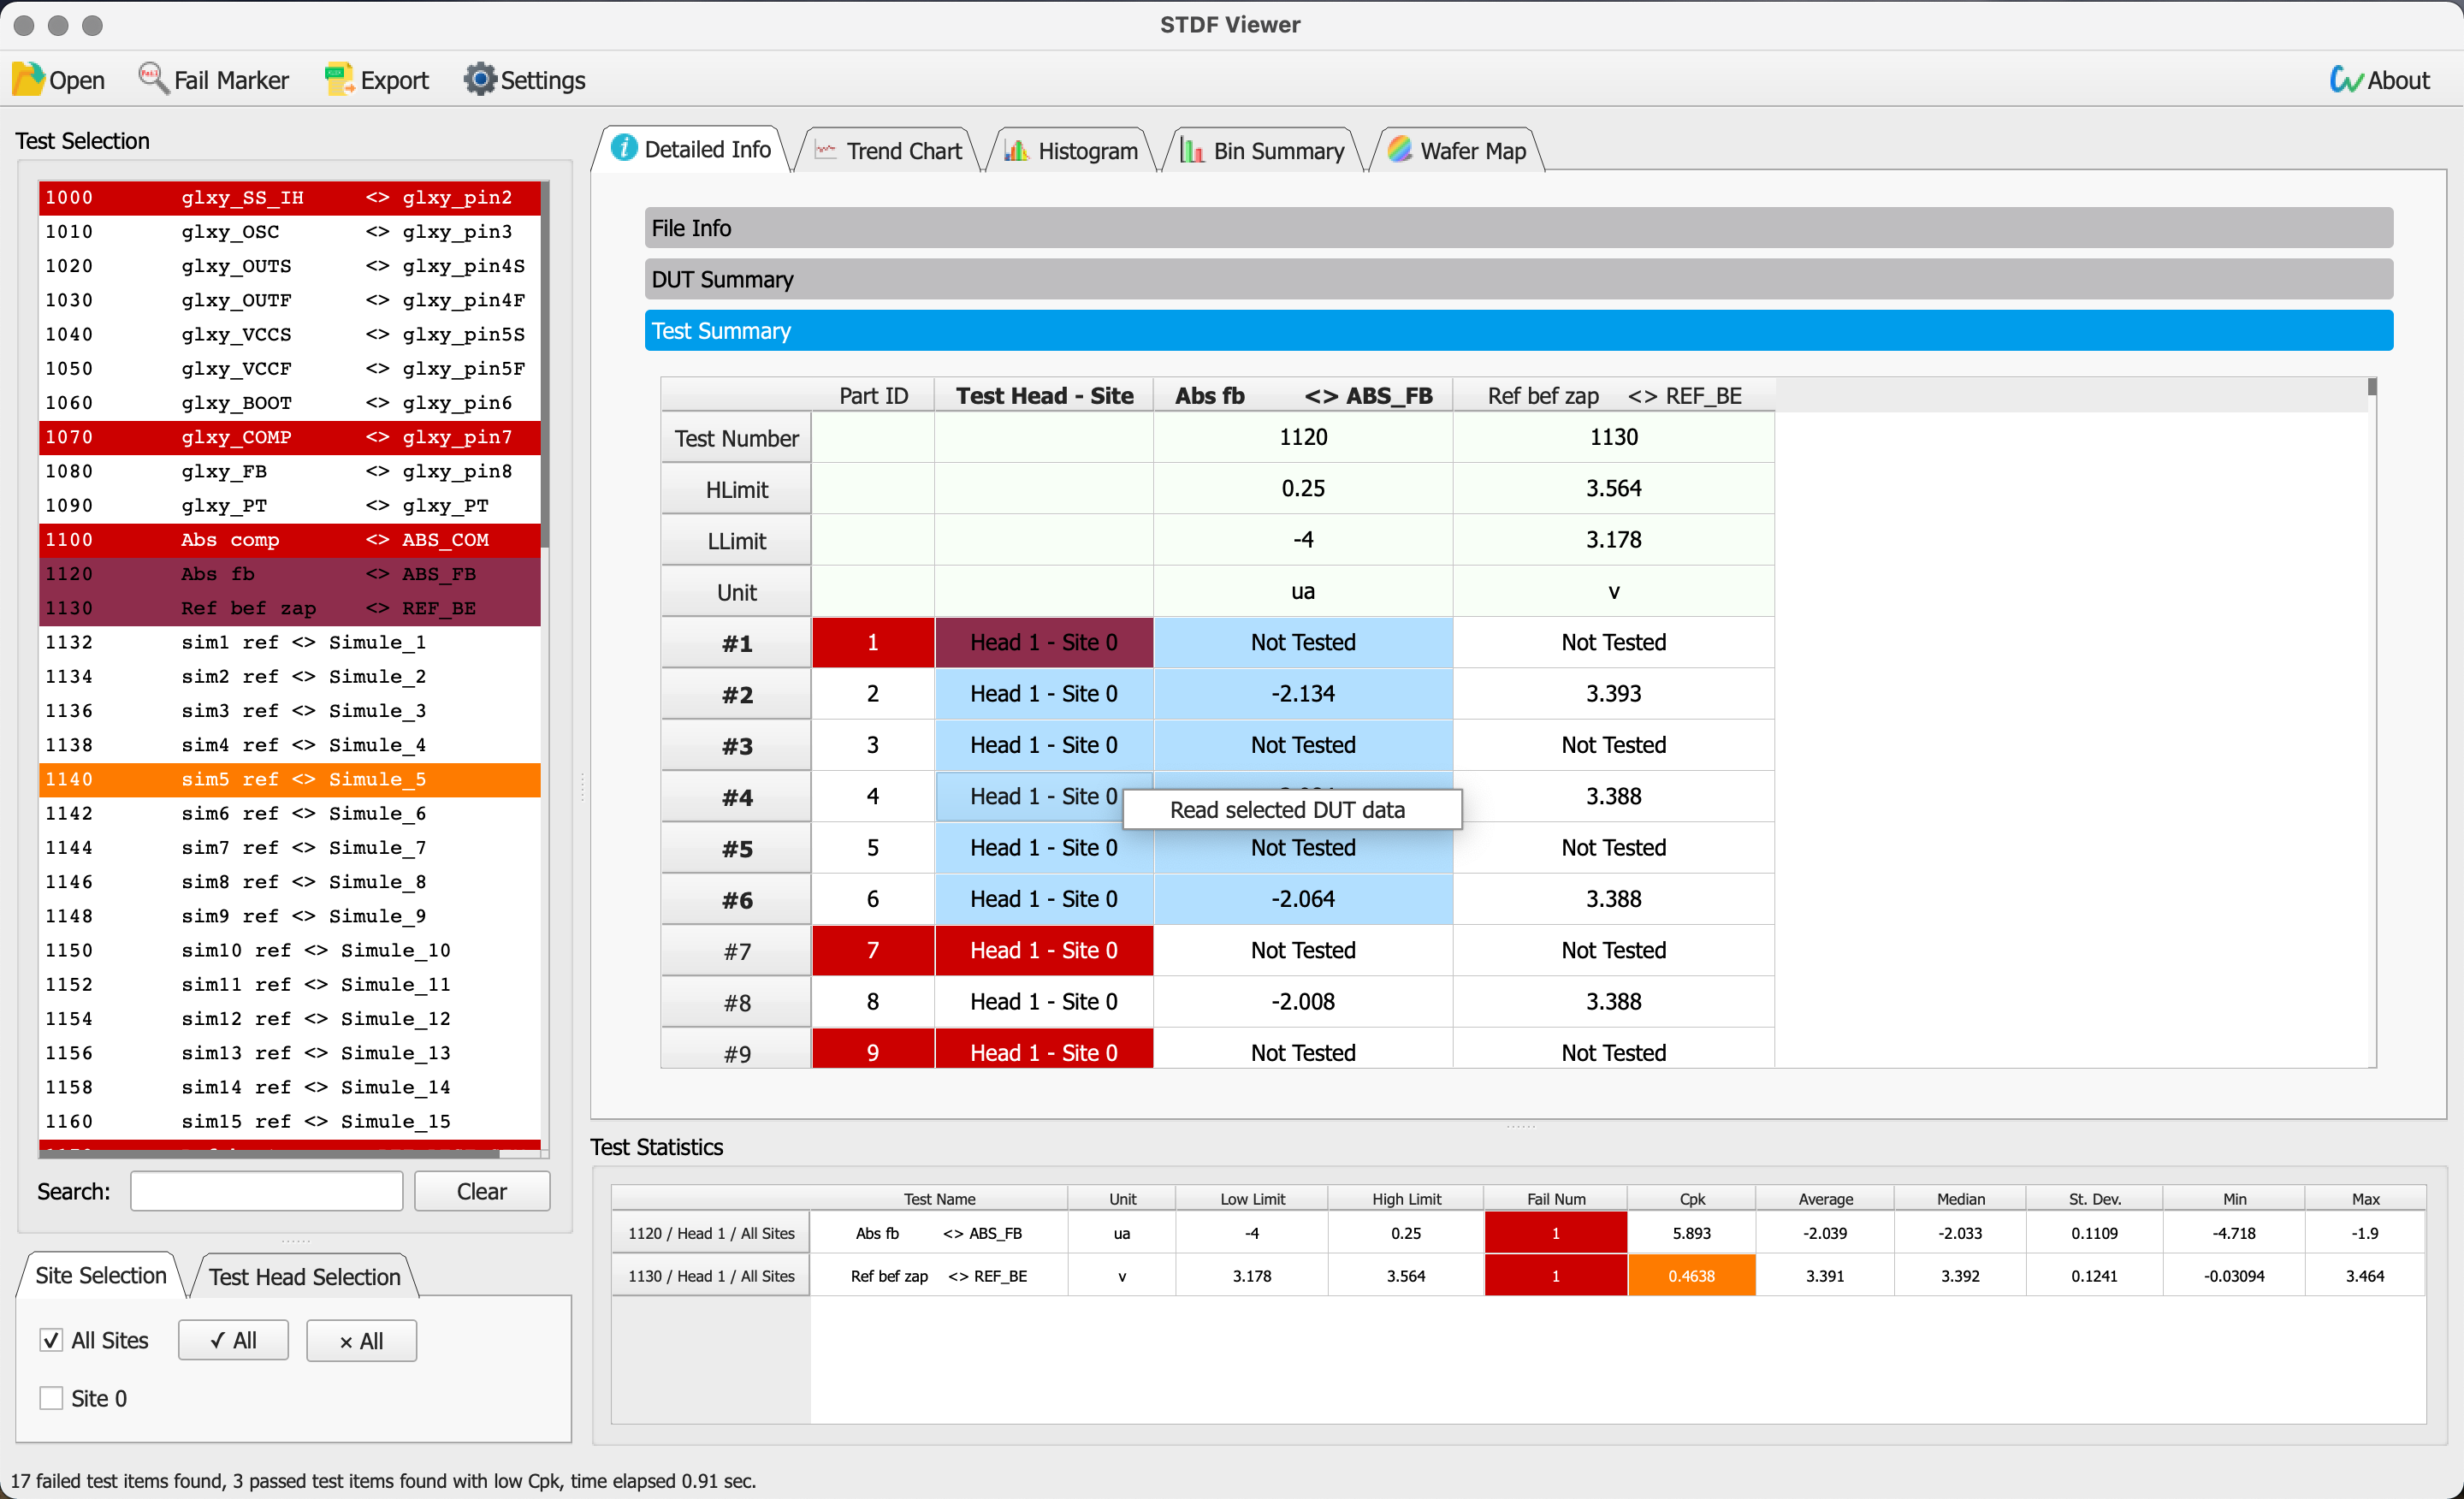
Task: Click the About logo icon
Action: [x=2345, y=79]
